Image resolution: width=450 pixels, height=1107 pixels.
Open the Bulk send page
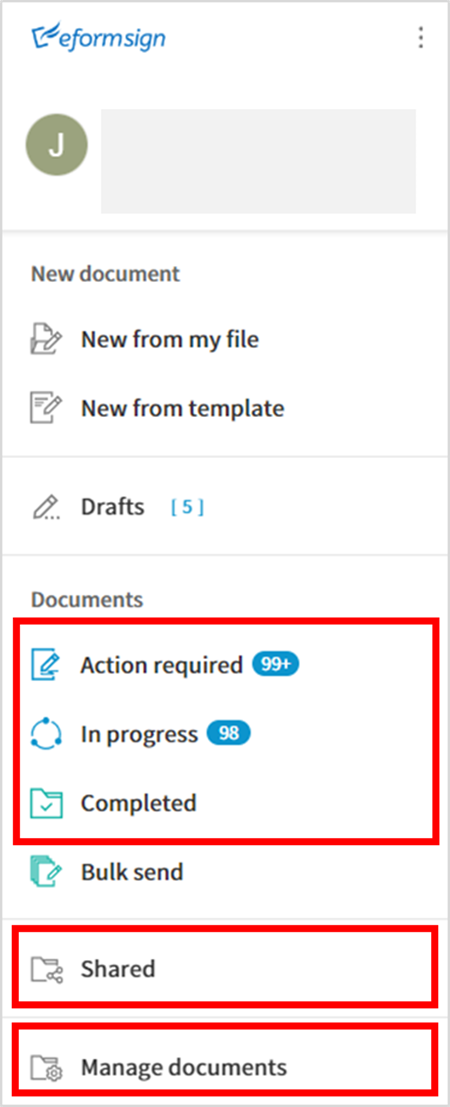pos(132,872)
